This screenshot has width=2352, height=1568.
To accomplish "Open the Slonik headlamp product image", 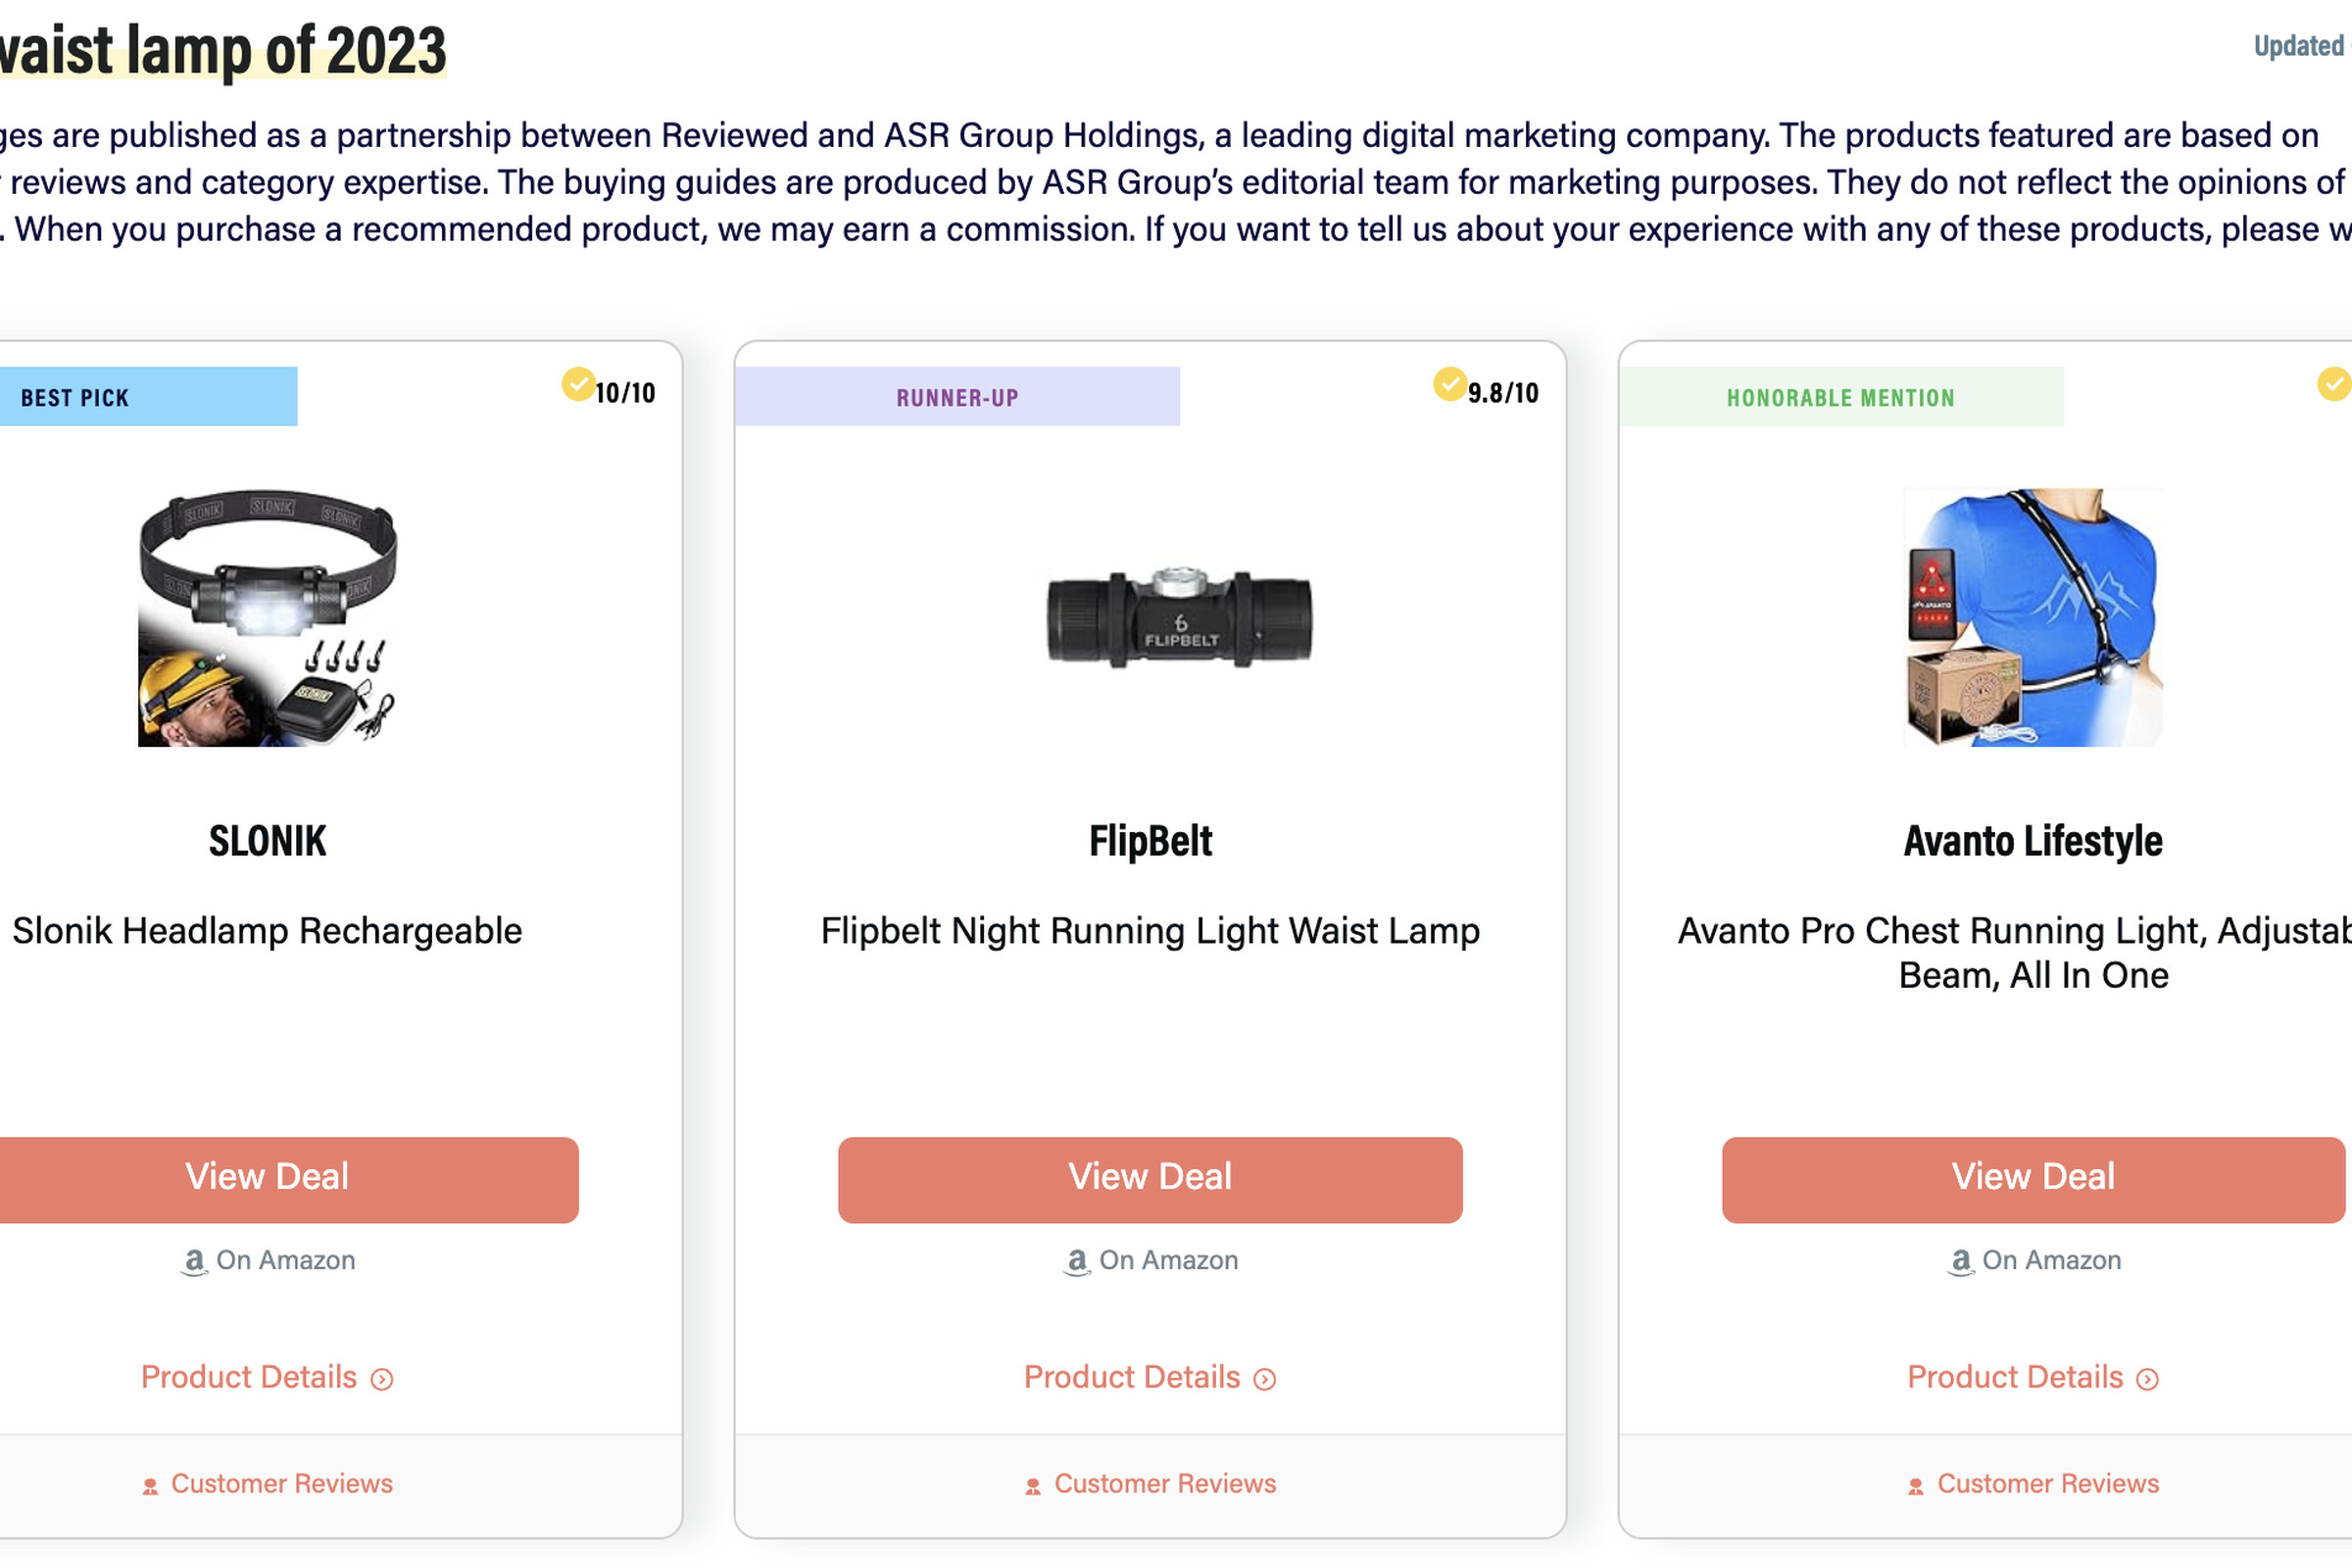I will (267, 617).
